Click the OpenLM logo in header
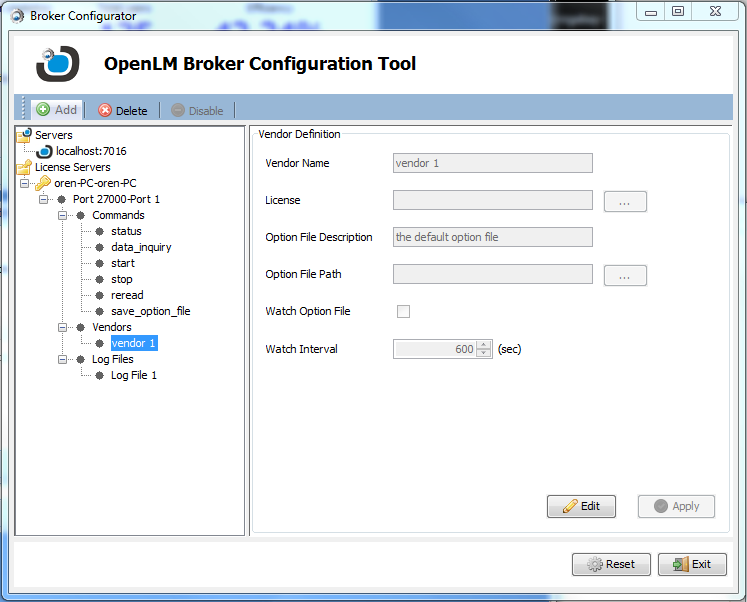 (58, 63)
